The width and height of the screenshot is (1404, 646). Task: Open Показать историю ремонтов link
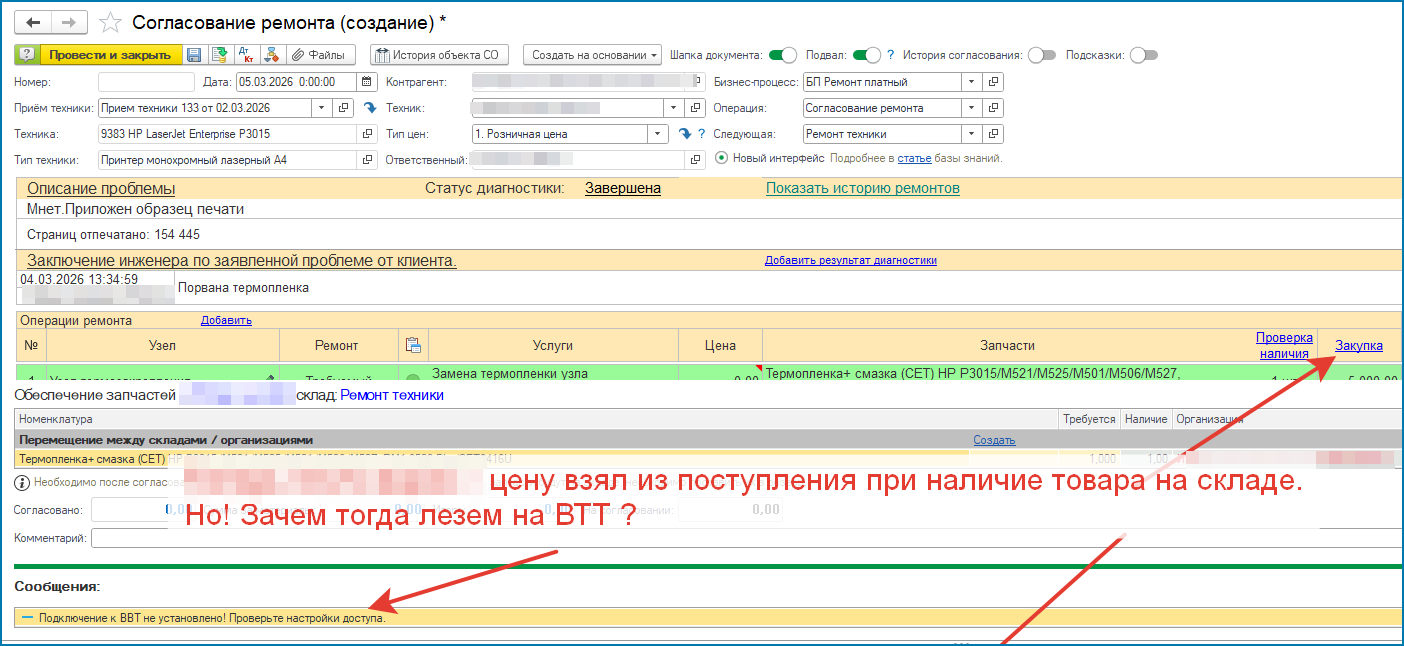(x=862, y=188)
